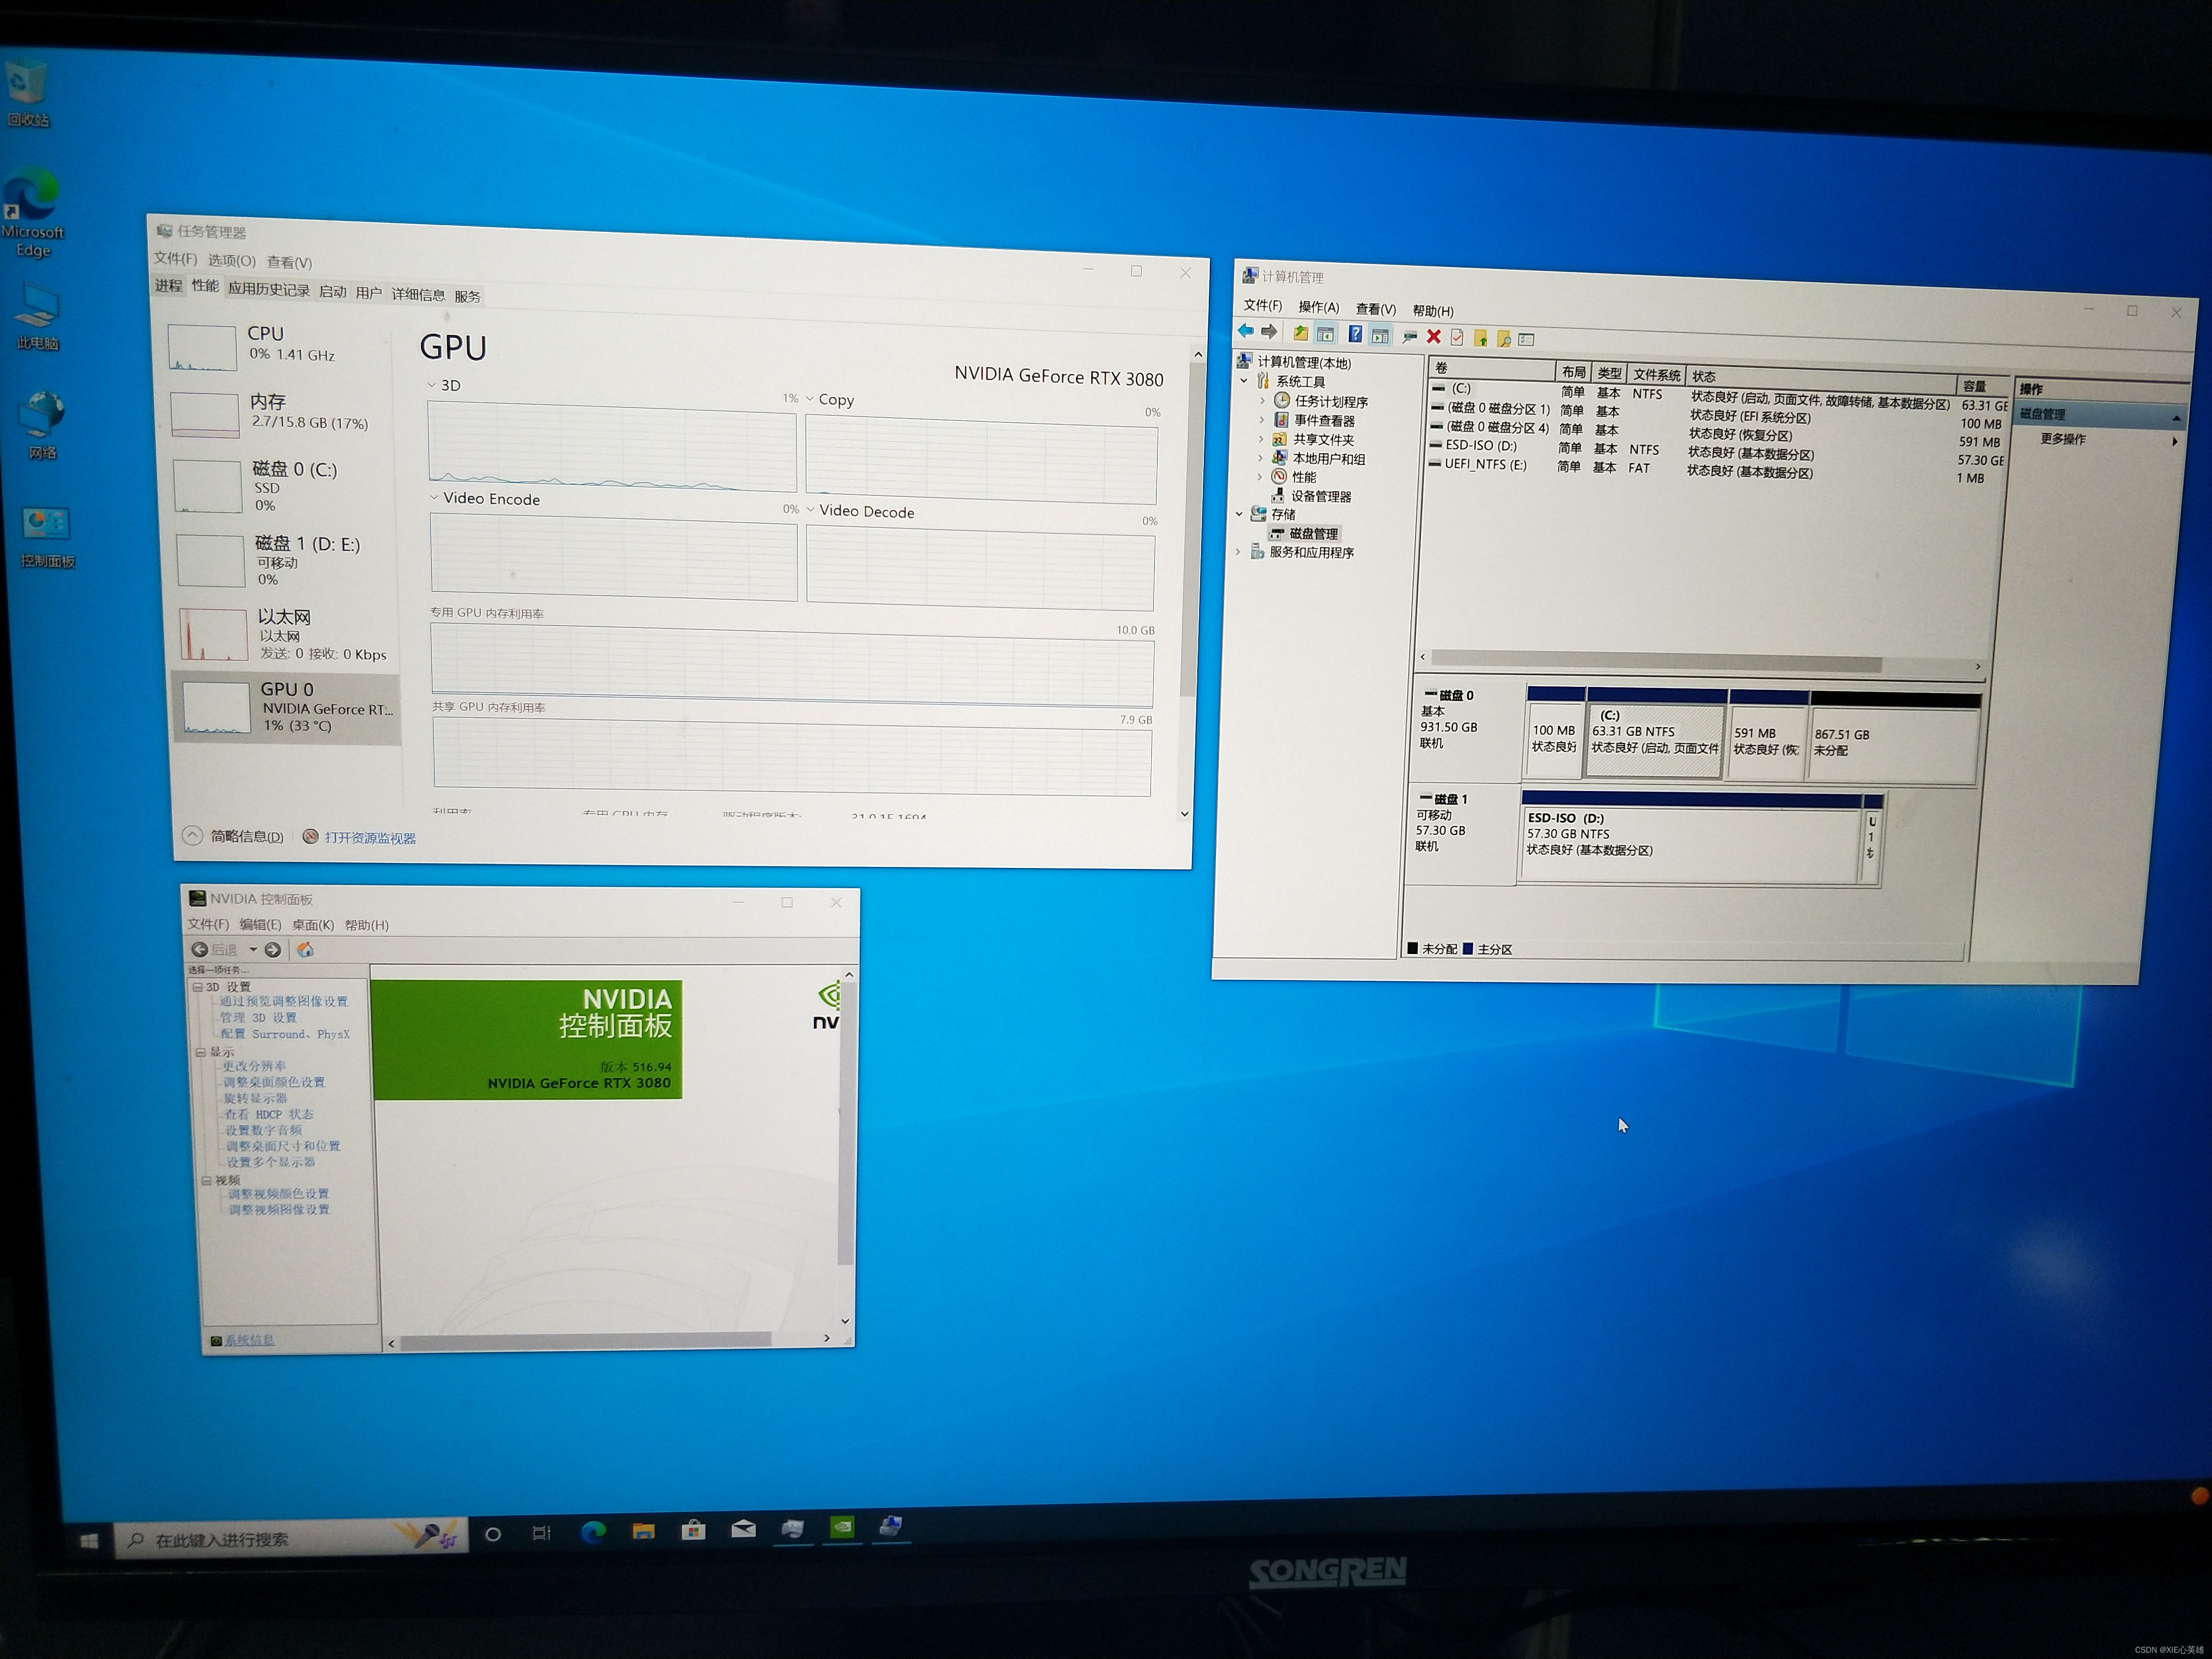The image size is (2212, 1659).
Task: Click the Back arrow in Computer Management toolbar
Action: pos(1246,331)
